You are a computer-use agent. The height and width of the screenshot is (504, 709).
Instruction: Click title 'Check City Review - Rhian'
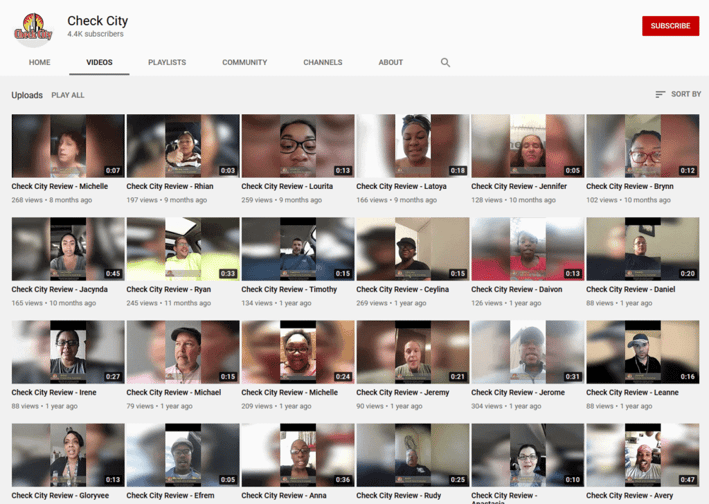click(170, 186)
